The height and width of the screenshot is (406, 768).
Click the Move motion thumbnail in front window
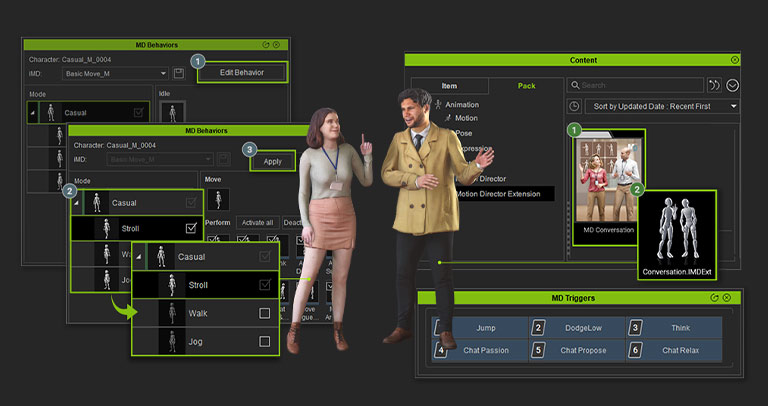tap(217, 199)
